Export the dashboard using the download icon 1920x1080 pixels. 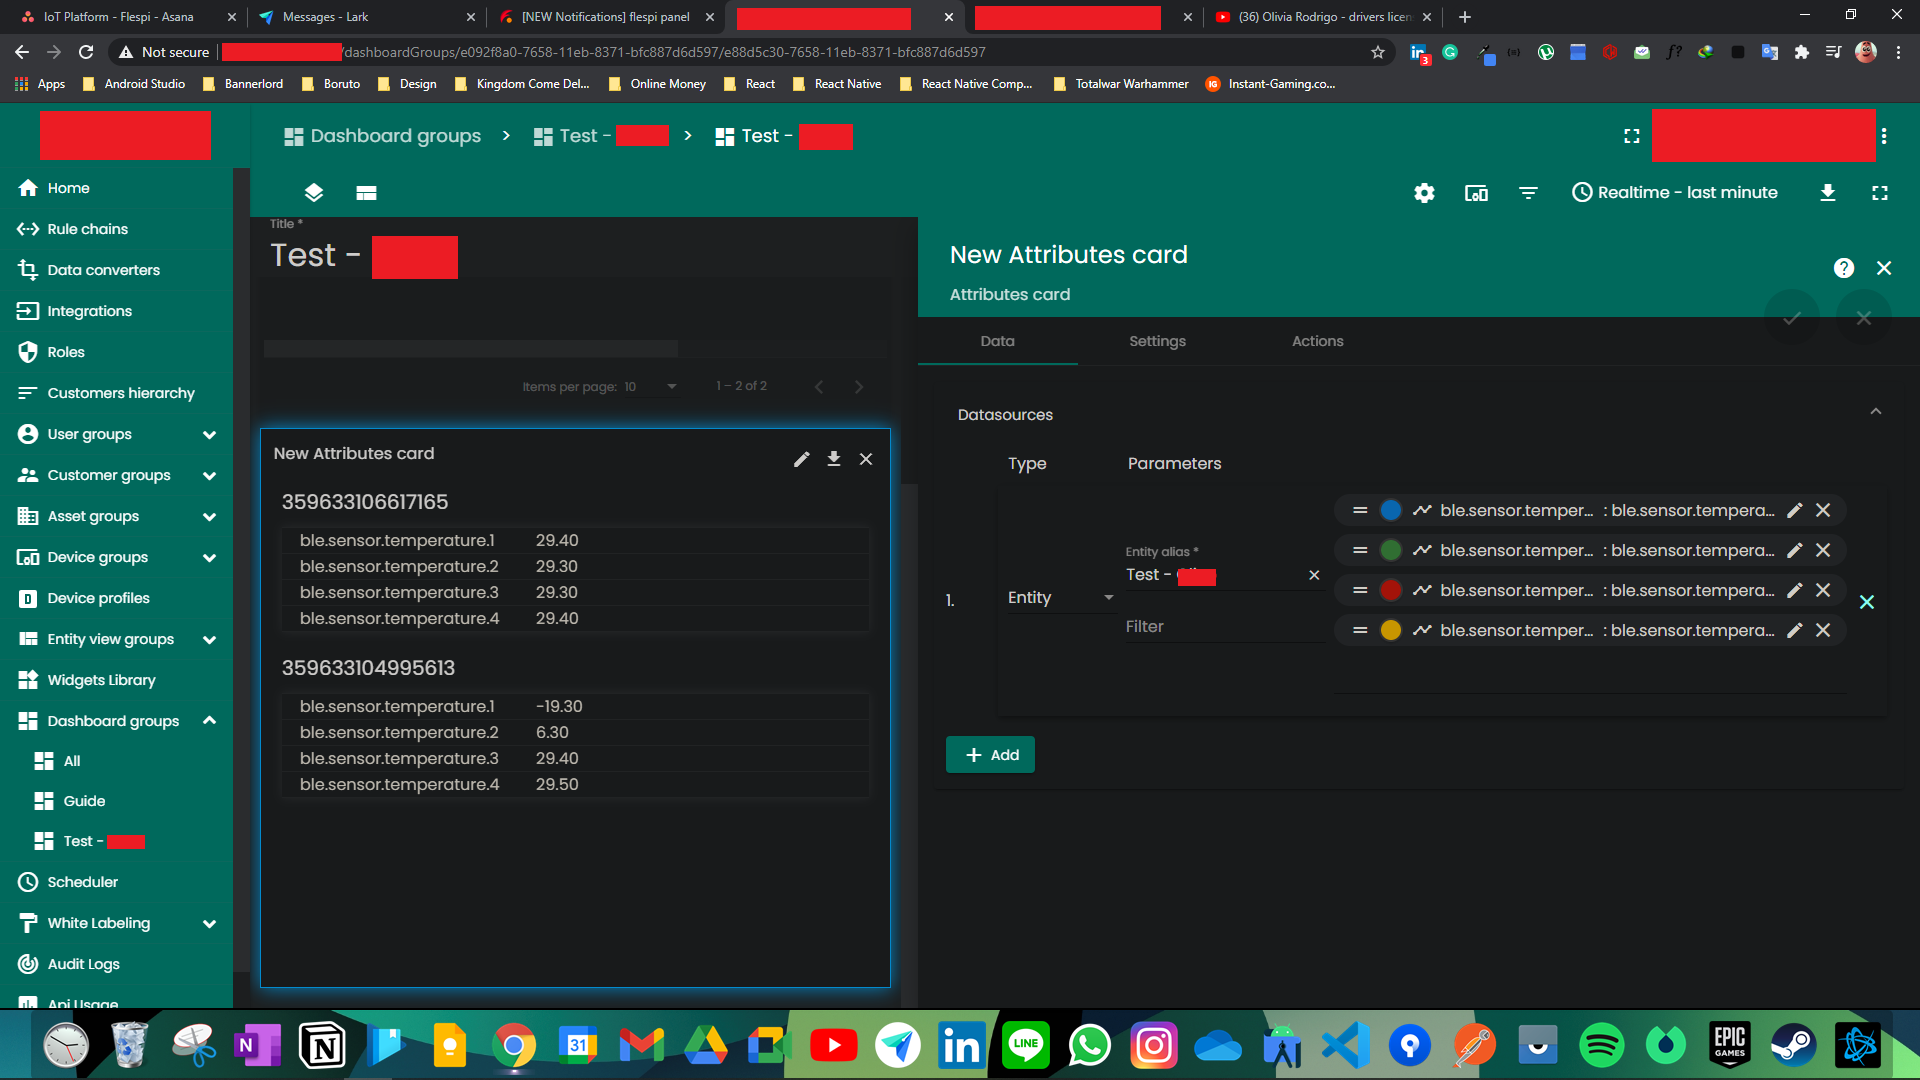tap(1828, 192)
